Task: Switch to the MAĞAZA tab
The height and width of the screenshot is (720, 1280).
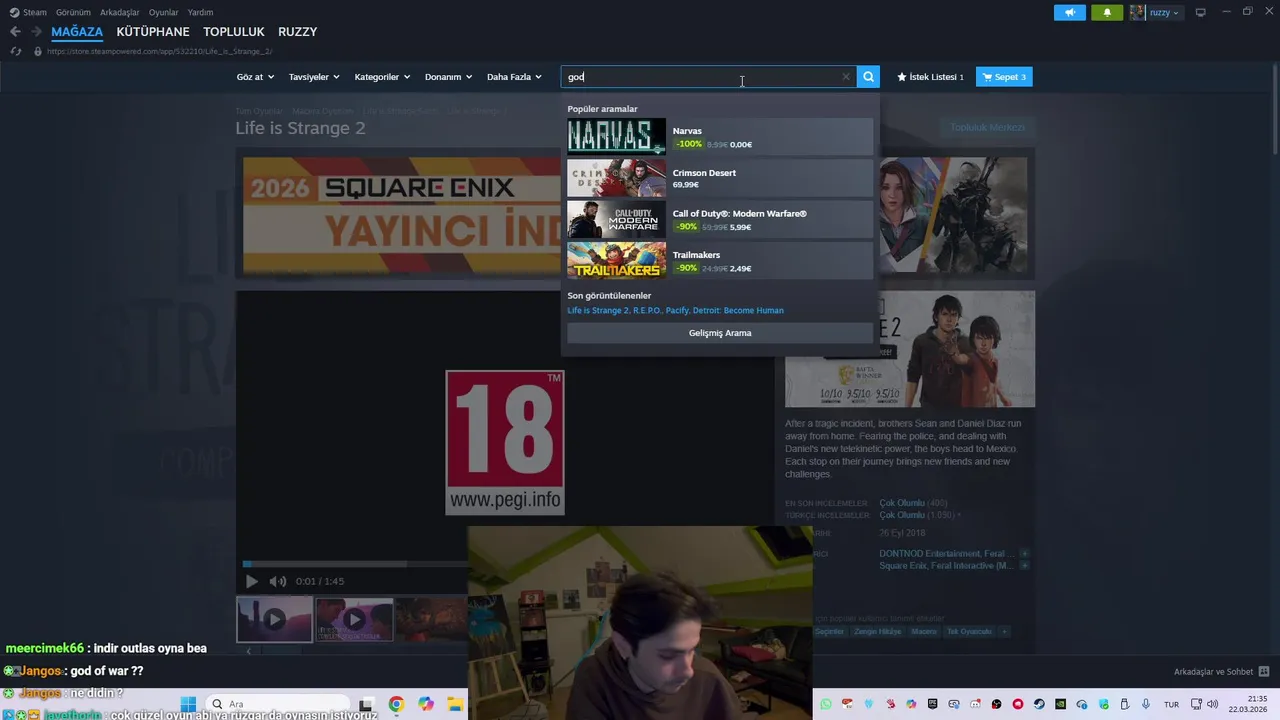Action: 77,32
